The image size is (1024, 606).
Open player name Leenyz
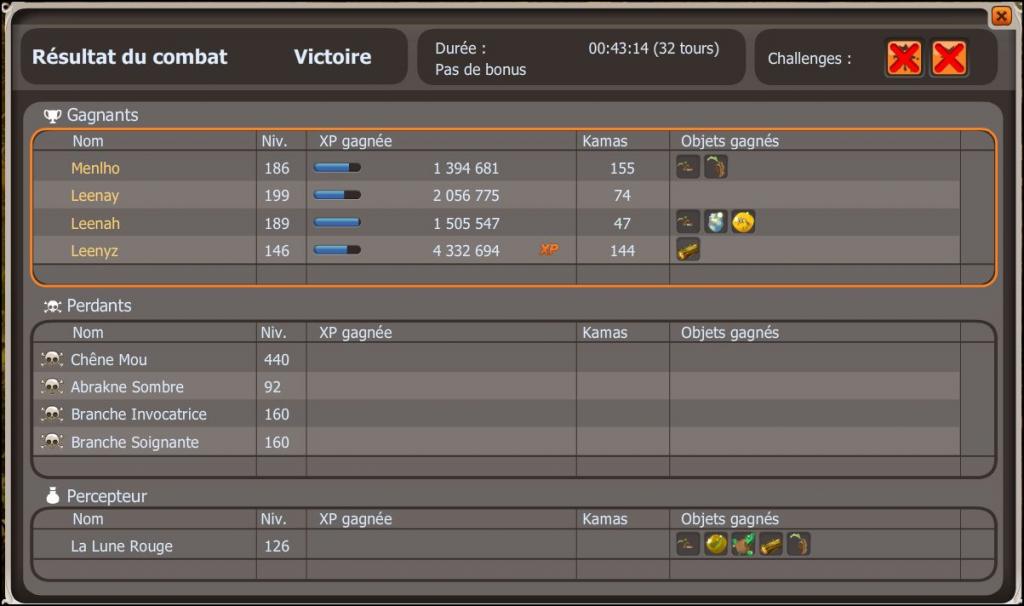tap(95, 251)
